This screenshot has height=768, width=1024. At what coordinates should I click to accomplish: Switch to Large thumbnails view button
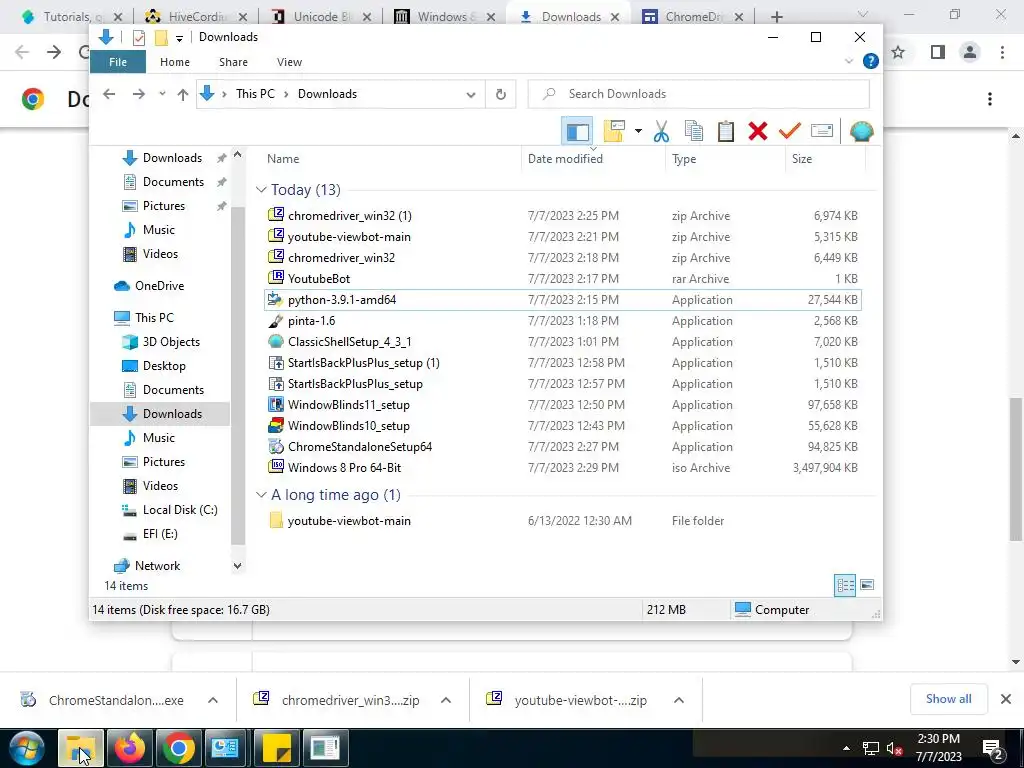(x=867, y=585)
